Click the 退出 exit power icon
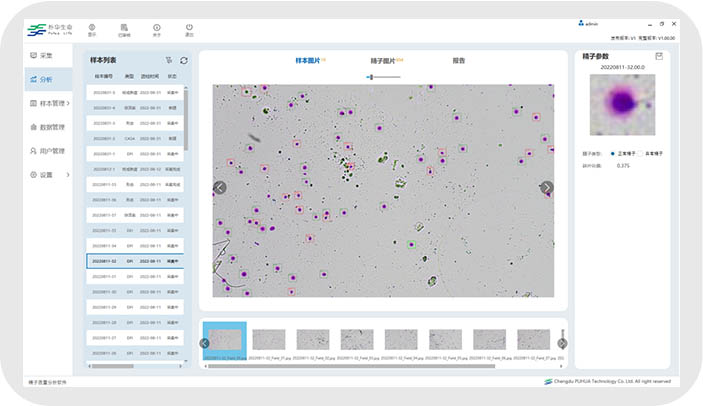Viewport: 703px width, 406px height. click(189, 29)
